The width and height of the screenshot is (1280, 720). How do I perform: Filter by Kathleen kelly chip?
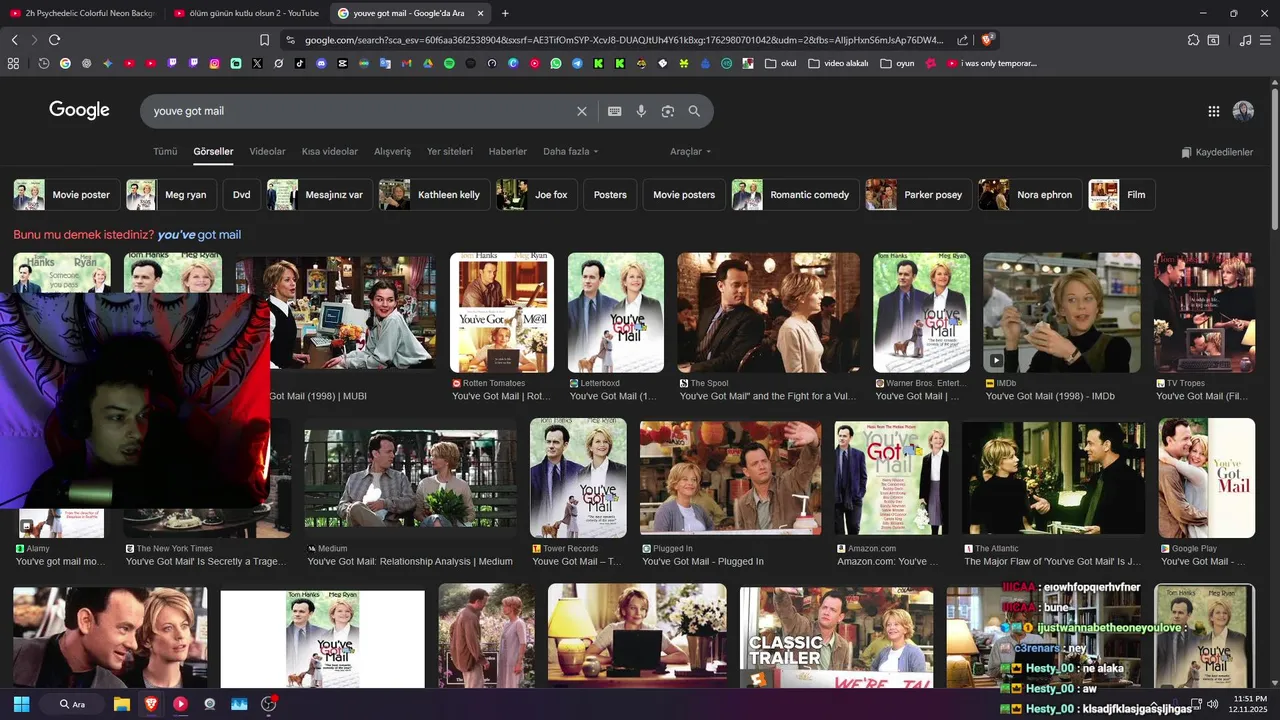[x=435, y=195]
